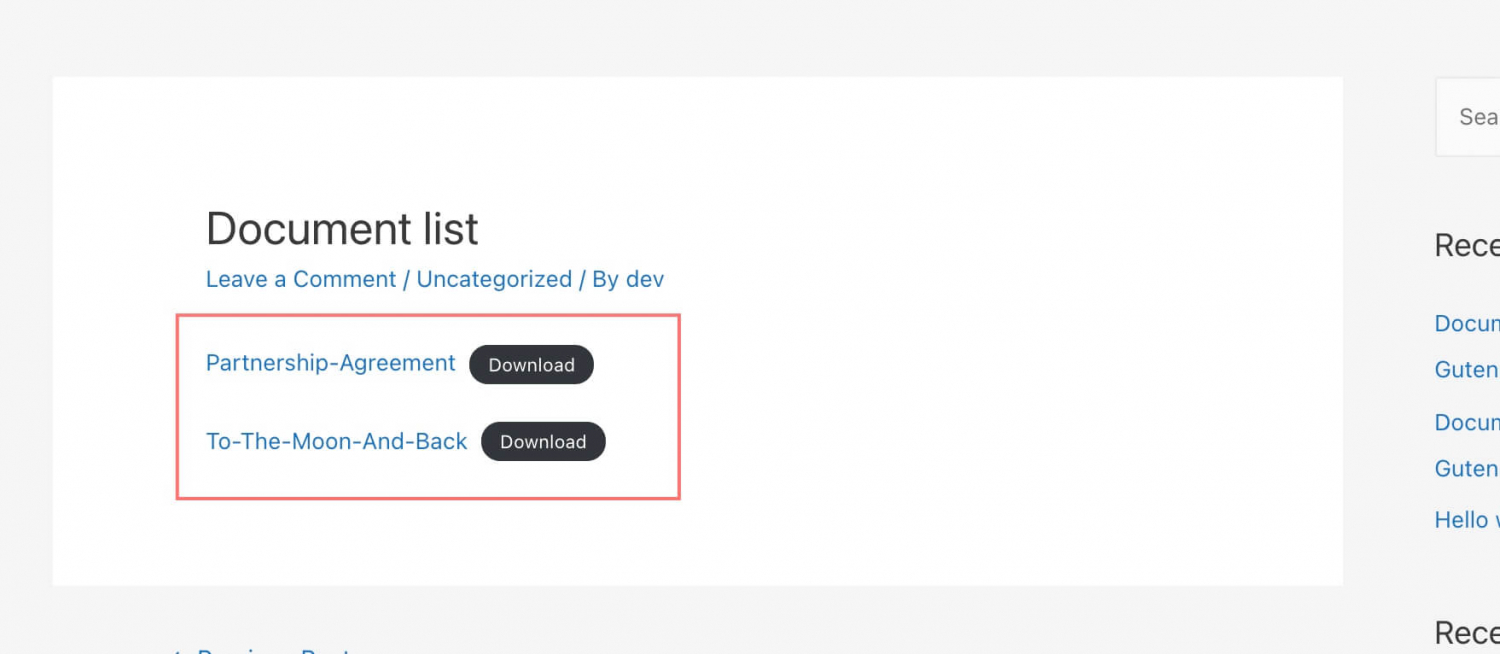The image size is (1500, 654).
Task: Open the Partnership-Agreement file link
Action: point(330,362)
